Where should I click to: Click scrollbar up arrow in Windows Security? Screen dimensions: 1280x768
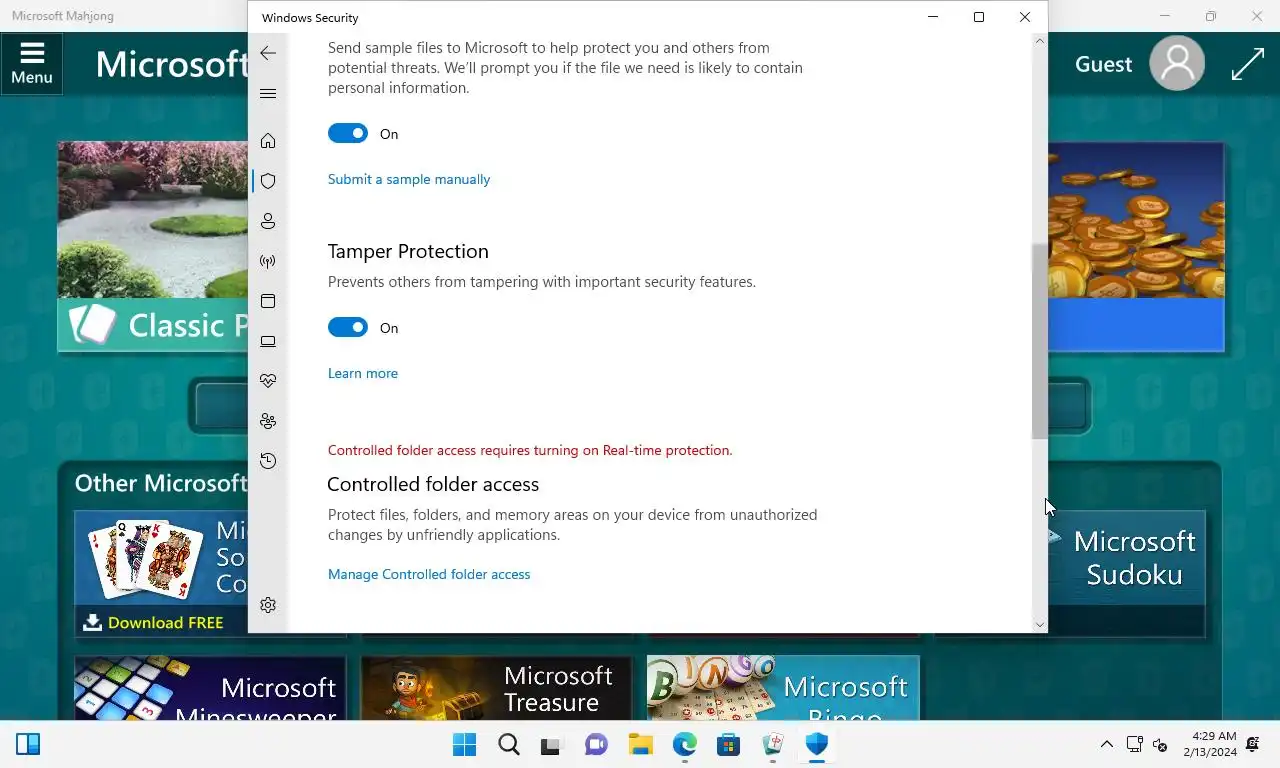pyautogui.click(x=1040, y=41)
